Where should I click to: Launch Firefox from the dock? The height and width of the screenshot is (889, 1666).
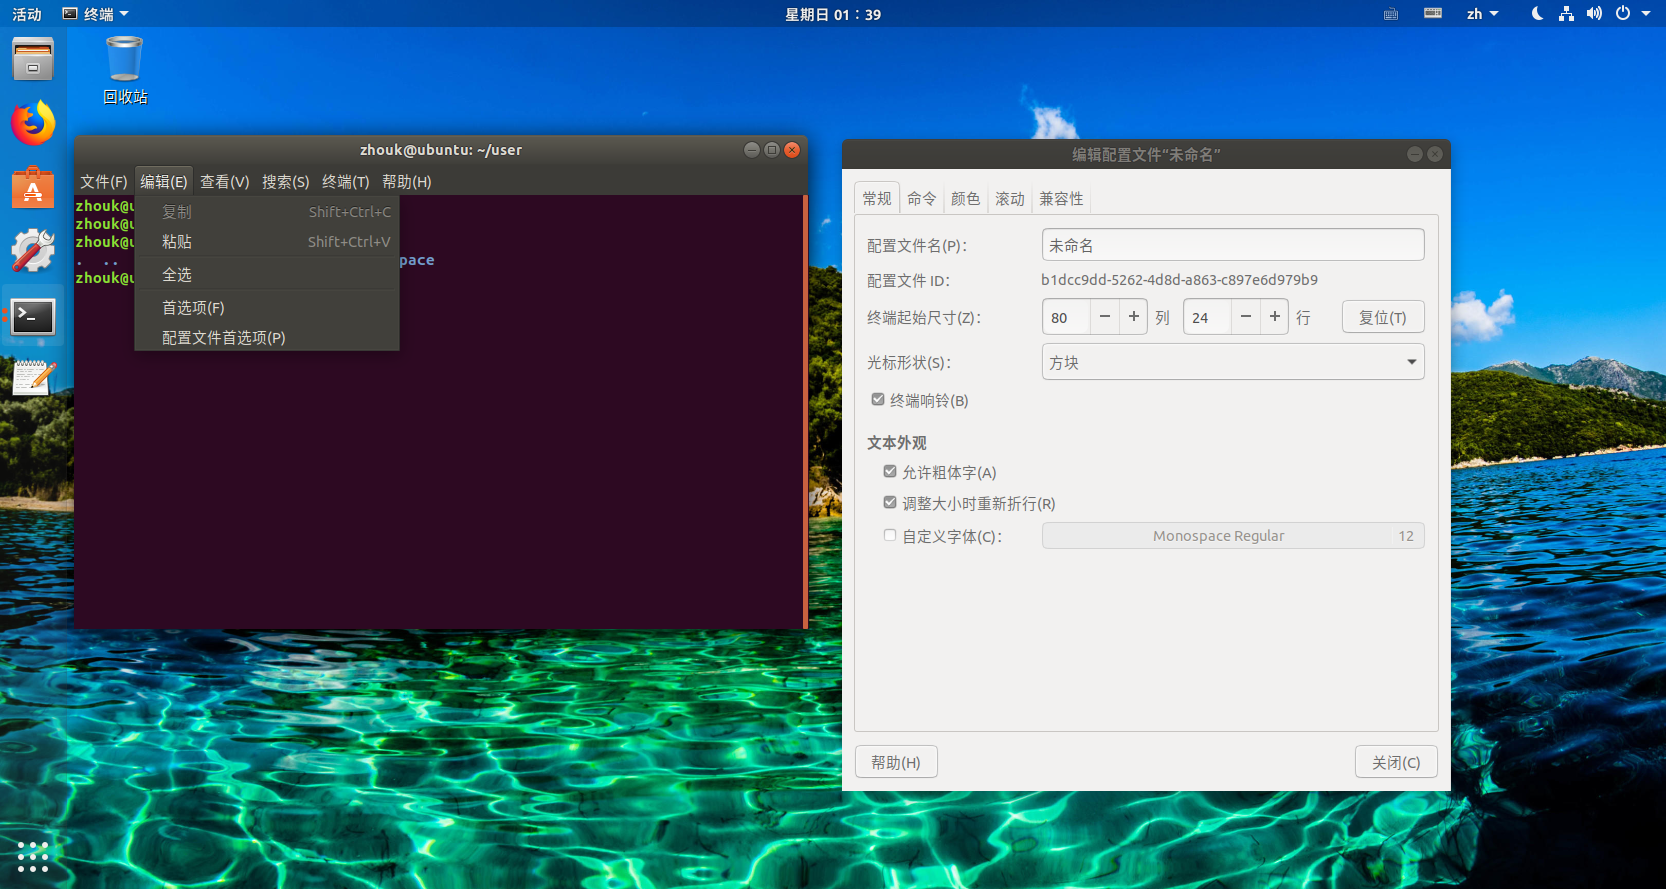pos(33,123)
